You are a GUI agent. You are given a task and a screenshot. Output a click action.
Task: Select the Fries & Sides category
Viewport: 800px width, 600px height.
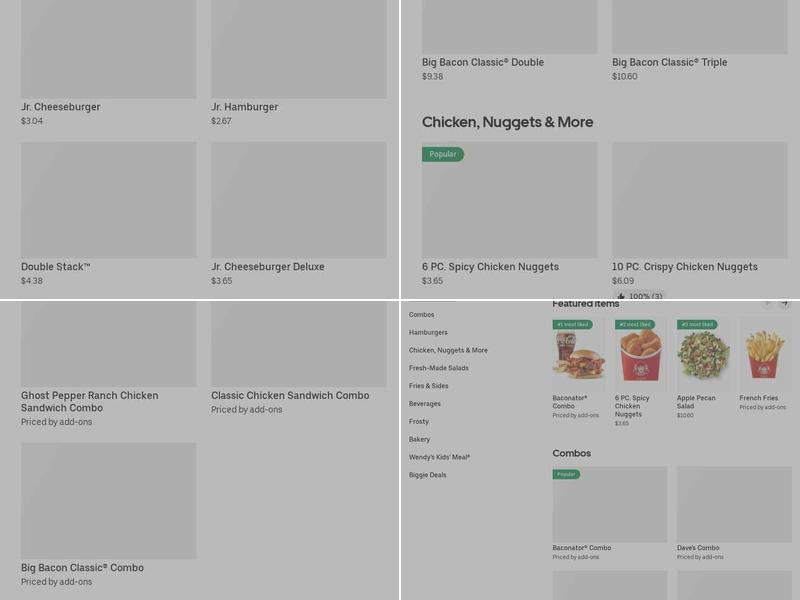click(429, 386)
